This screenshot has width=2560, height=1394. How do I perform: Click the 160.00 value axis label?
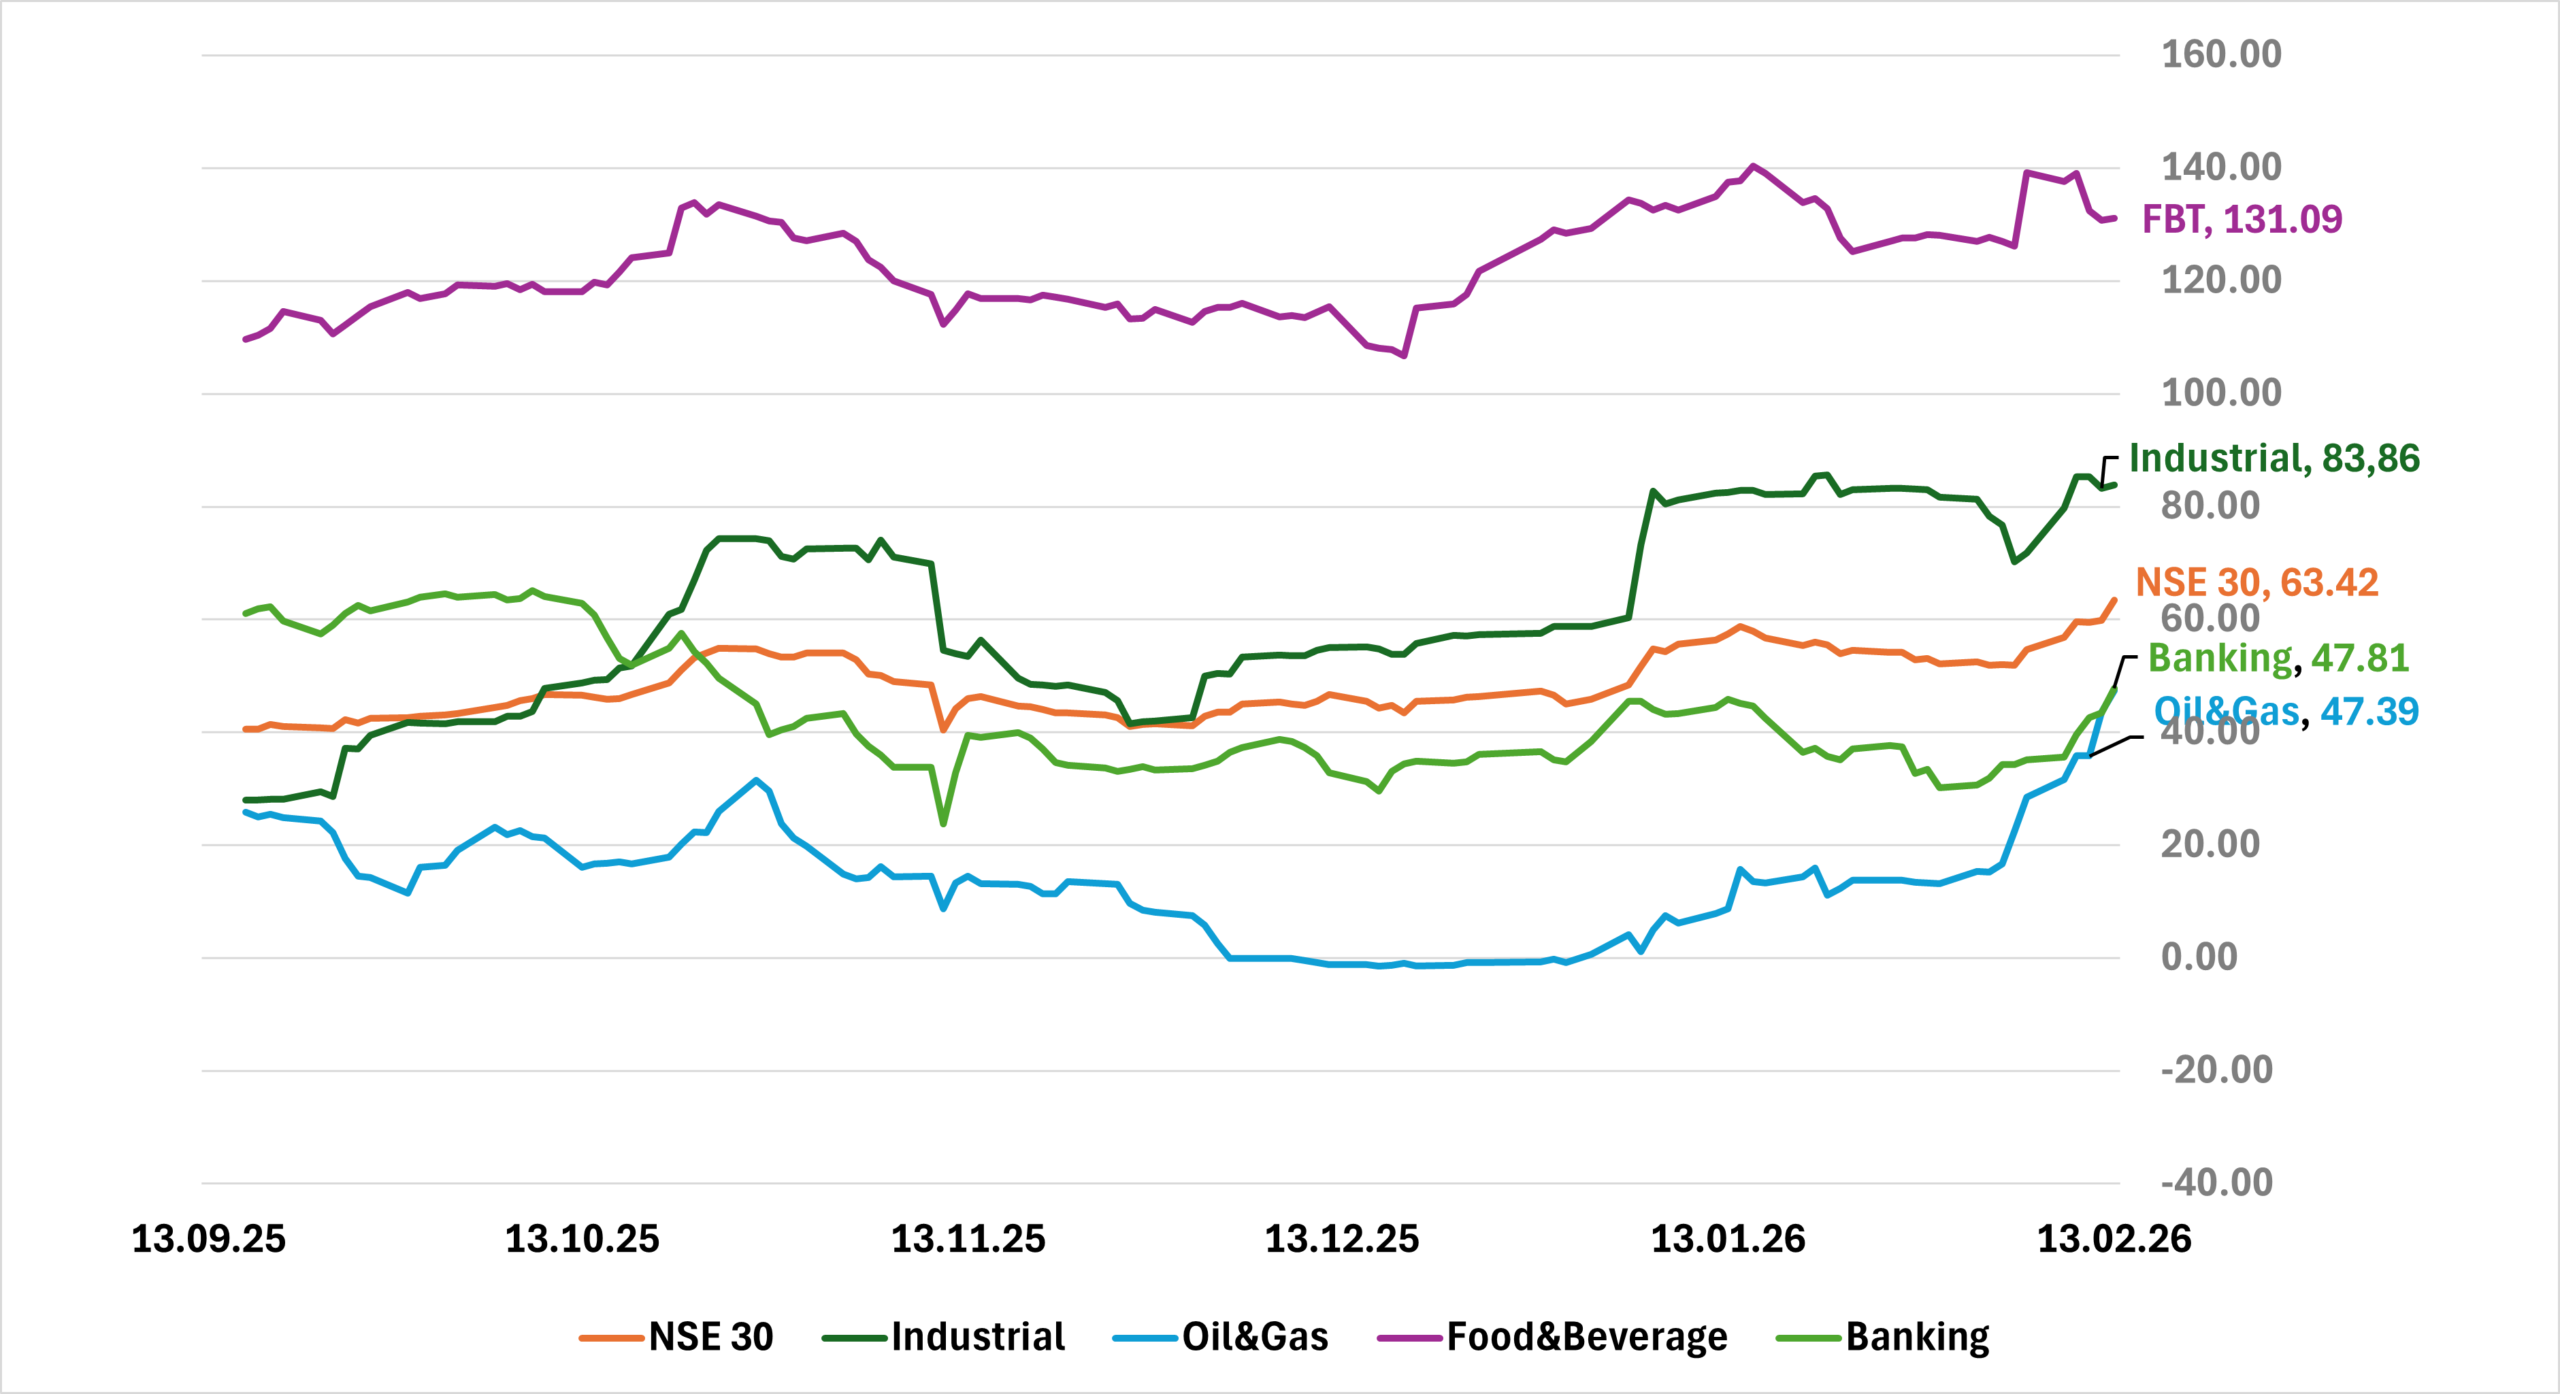[x=2221, y=54]
